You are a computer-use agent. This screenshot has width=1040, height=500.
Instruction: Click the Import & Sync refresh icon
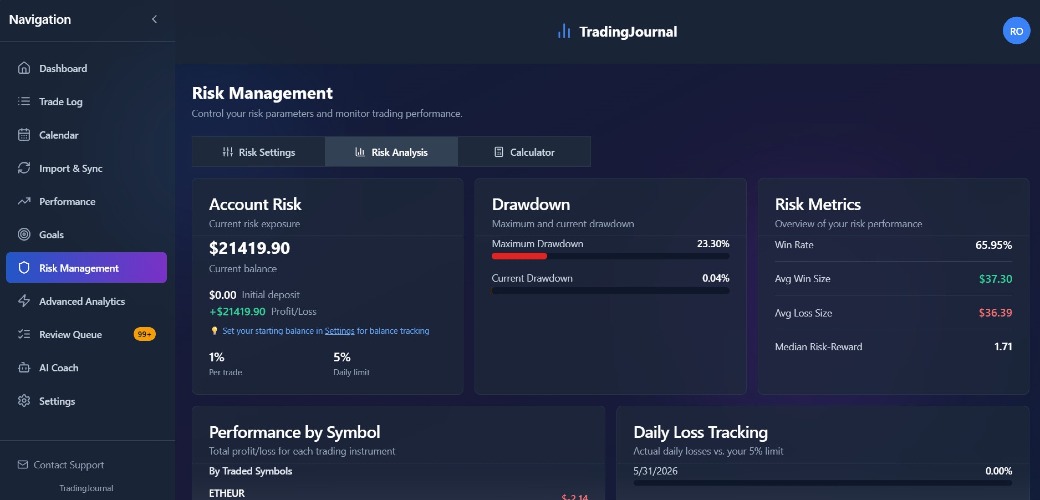pos(24,168)
